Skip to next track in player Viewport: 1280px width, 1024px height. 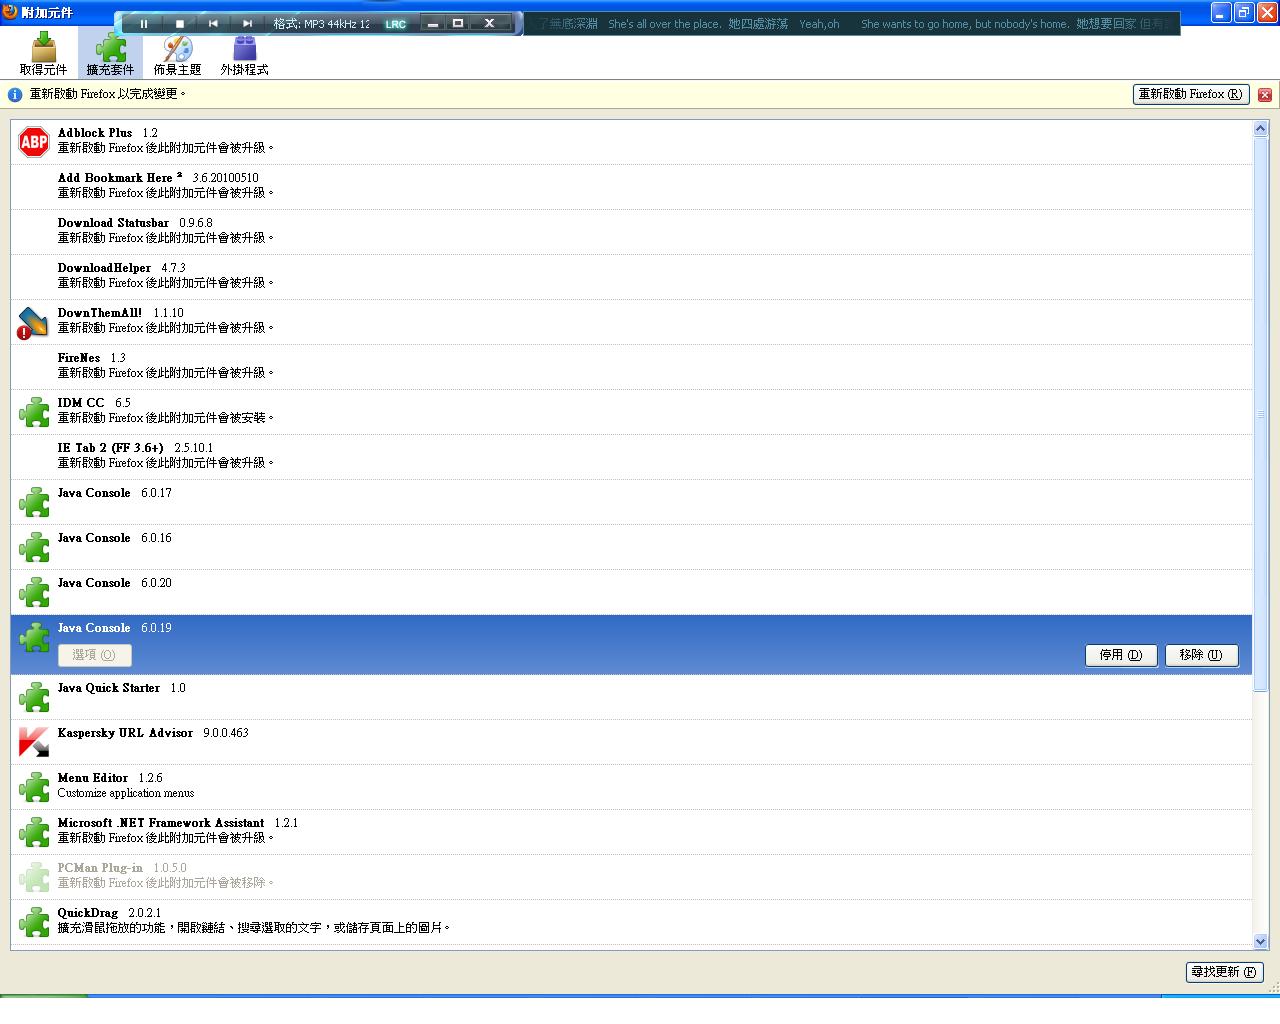point(247,23)
